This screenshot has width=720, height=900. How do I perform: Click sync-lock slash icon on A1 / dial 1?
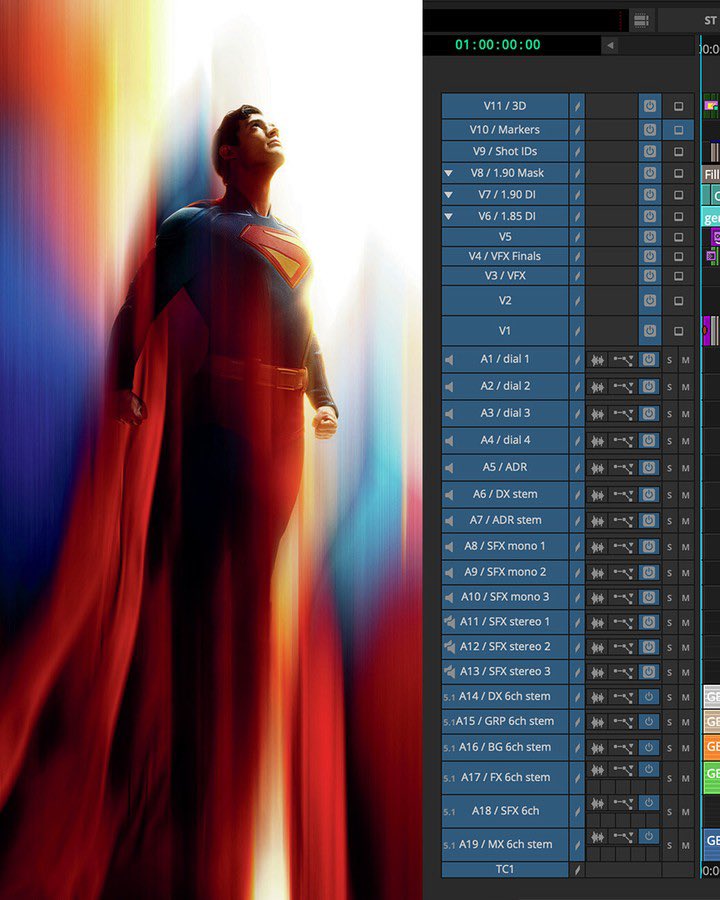pyautogui.click(x=577, y=359)
